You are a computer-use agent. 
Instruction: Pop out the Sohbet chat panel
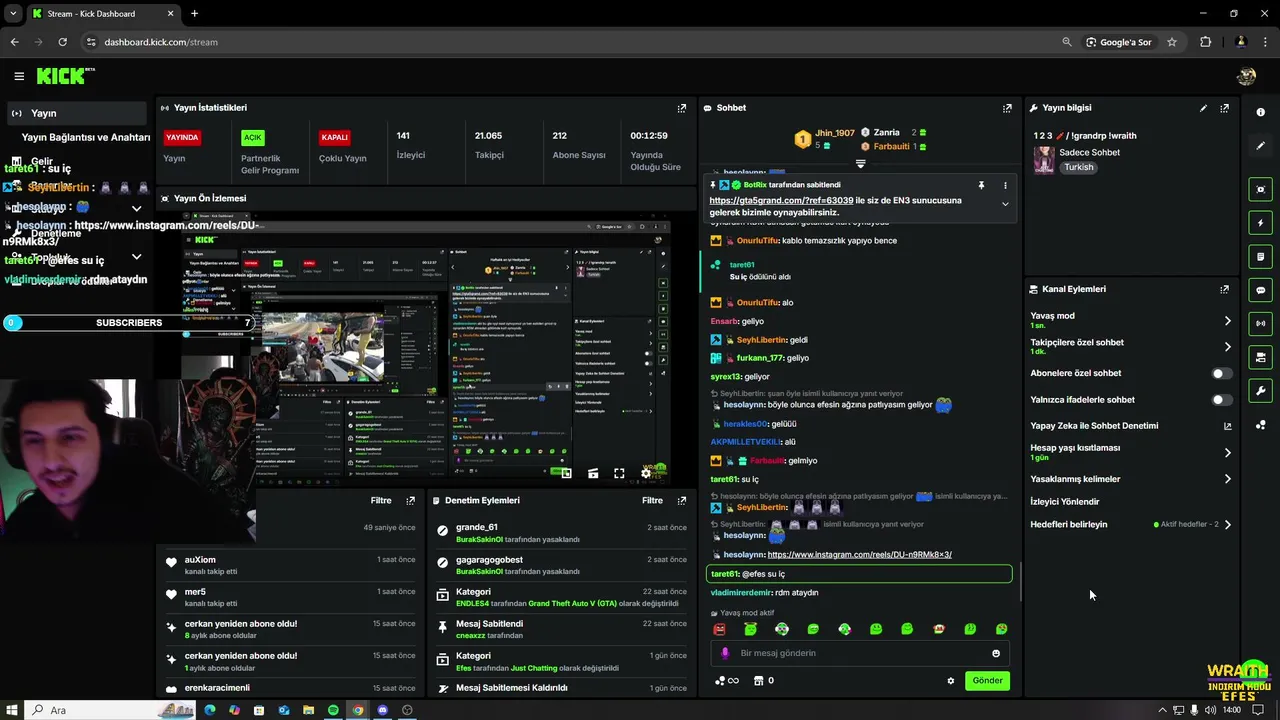point(1007,108)
